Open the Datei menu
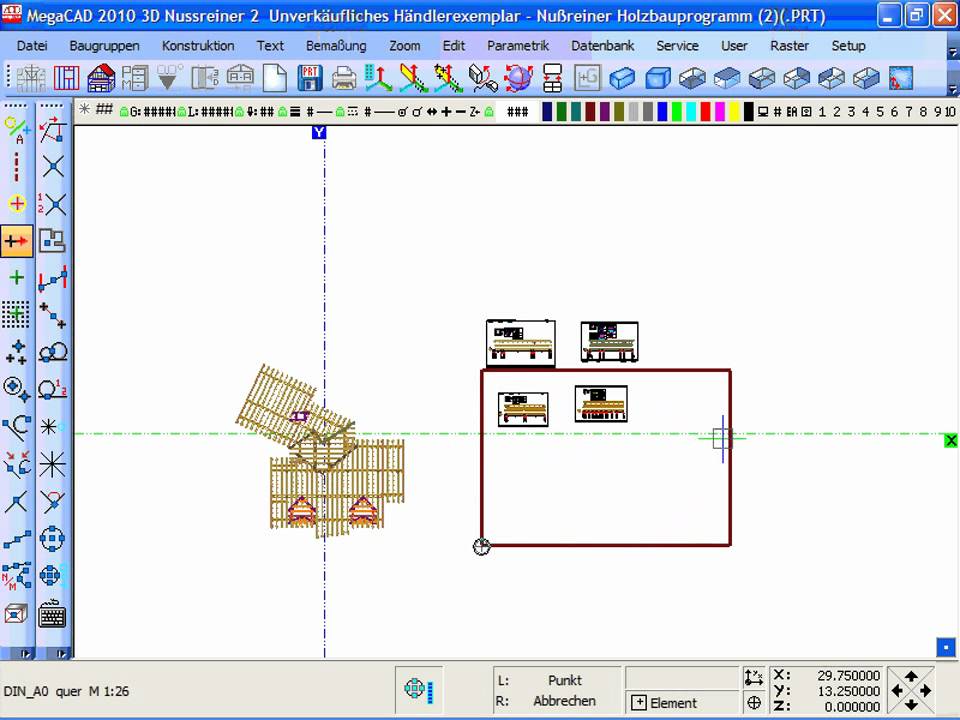Viewport: 960px width, 720px height. 32,46
